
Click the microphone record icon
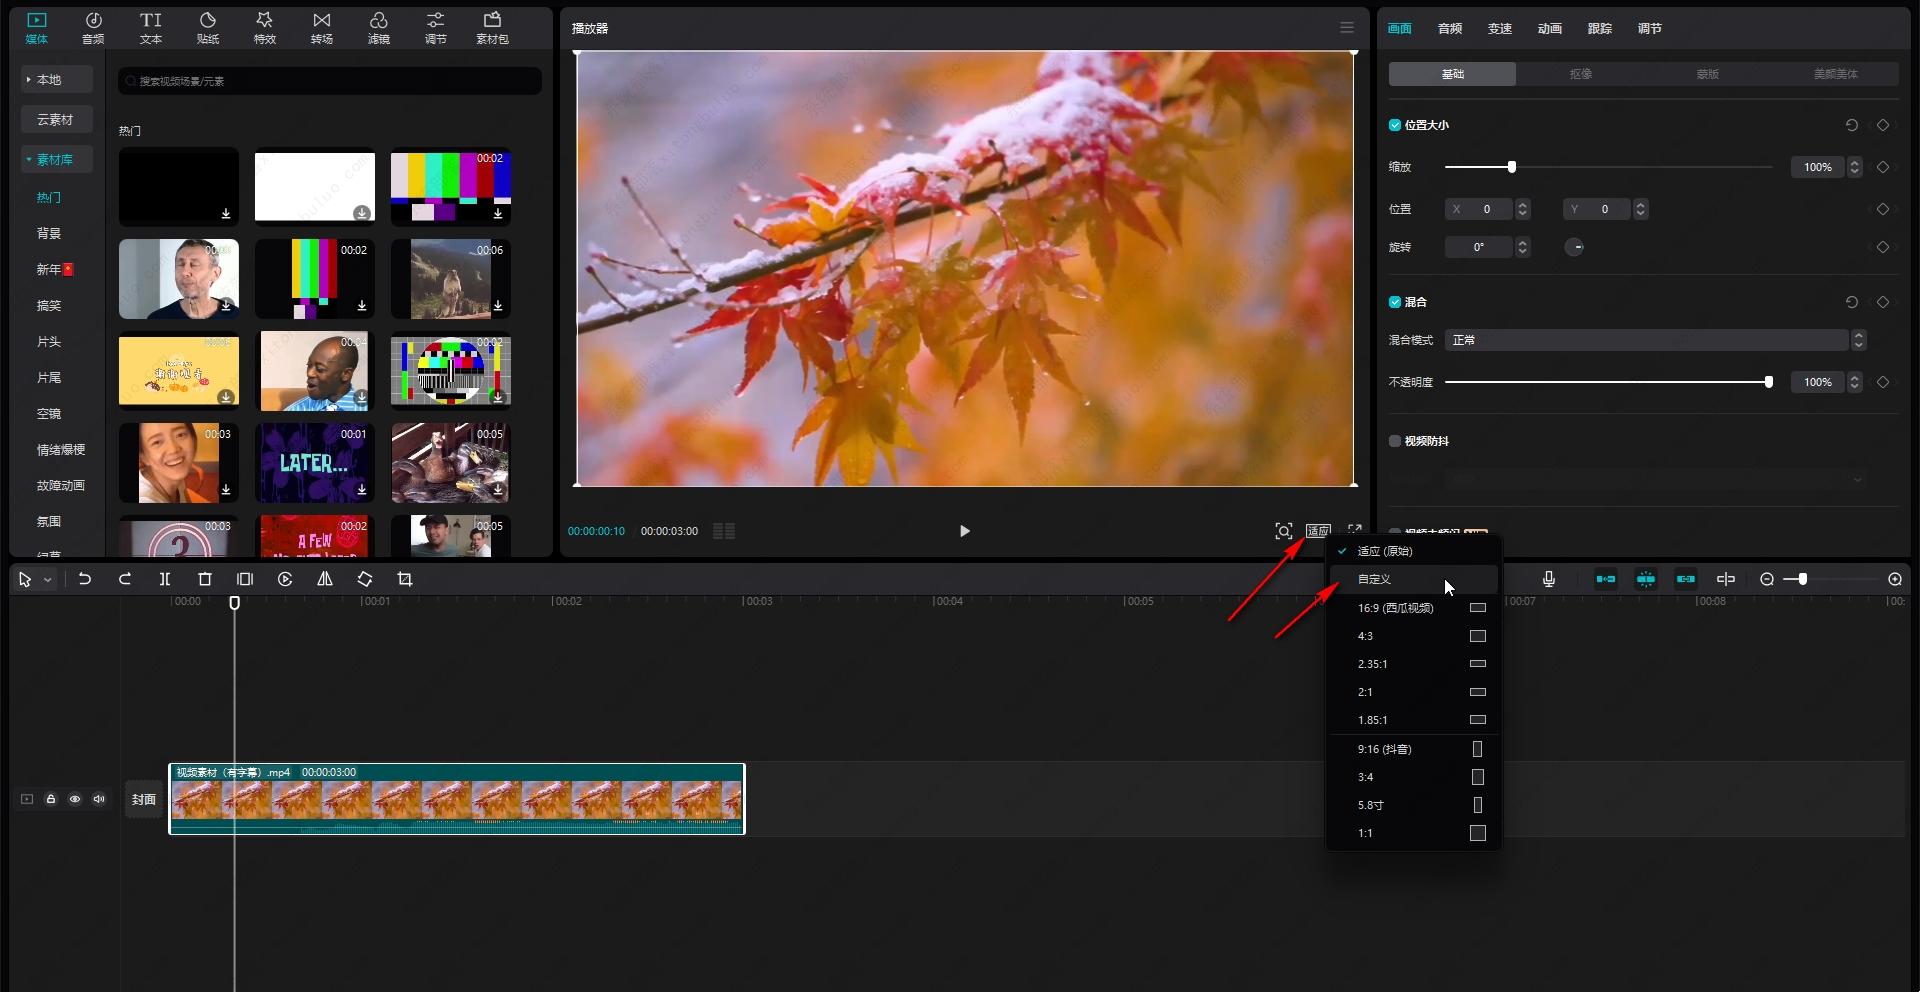click(x=1549, y=579)
